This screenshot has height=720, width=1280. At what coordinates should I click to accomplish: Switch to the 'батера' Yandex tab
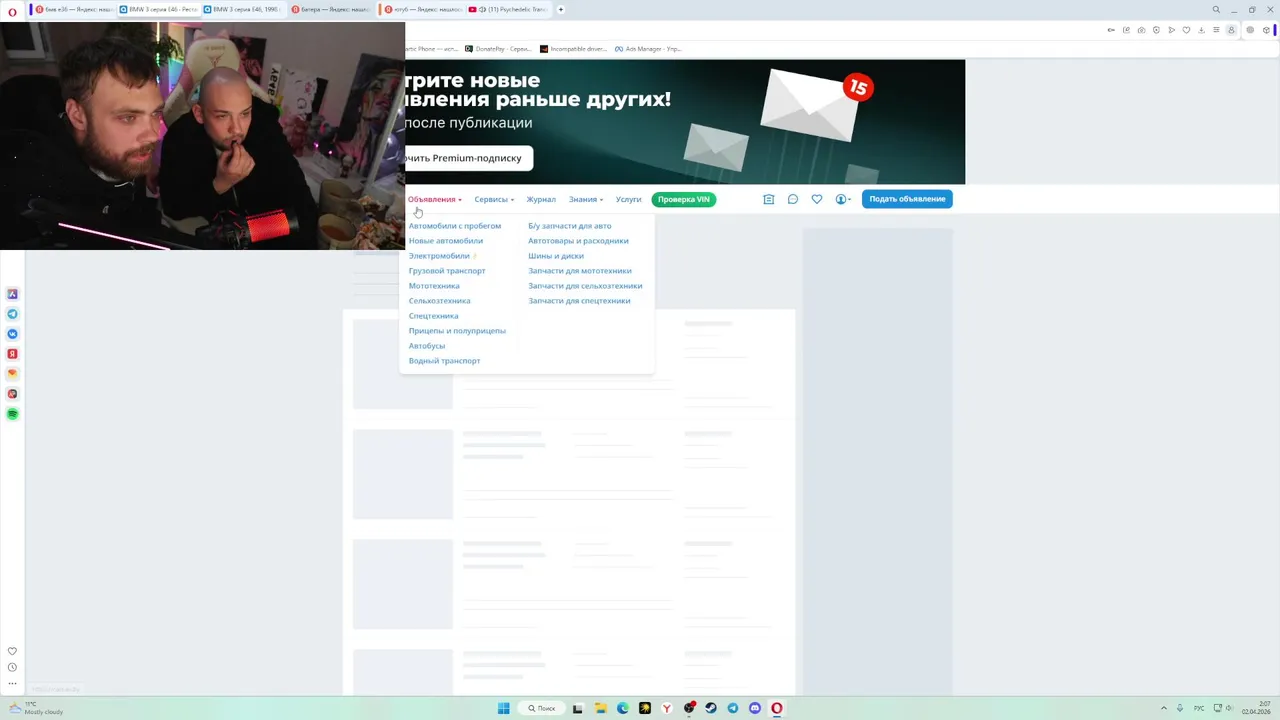click(x=330, y=9)
